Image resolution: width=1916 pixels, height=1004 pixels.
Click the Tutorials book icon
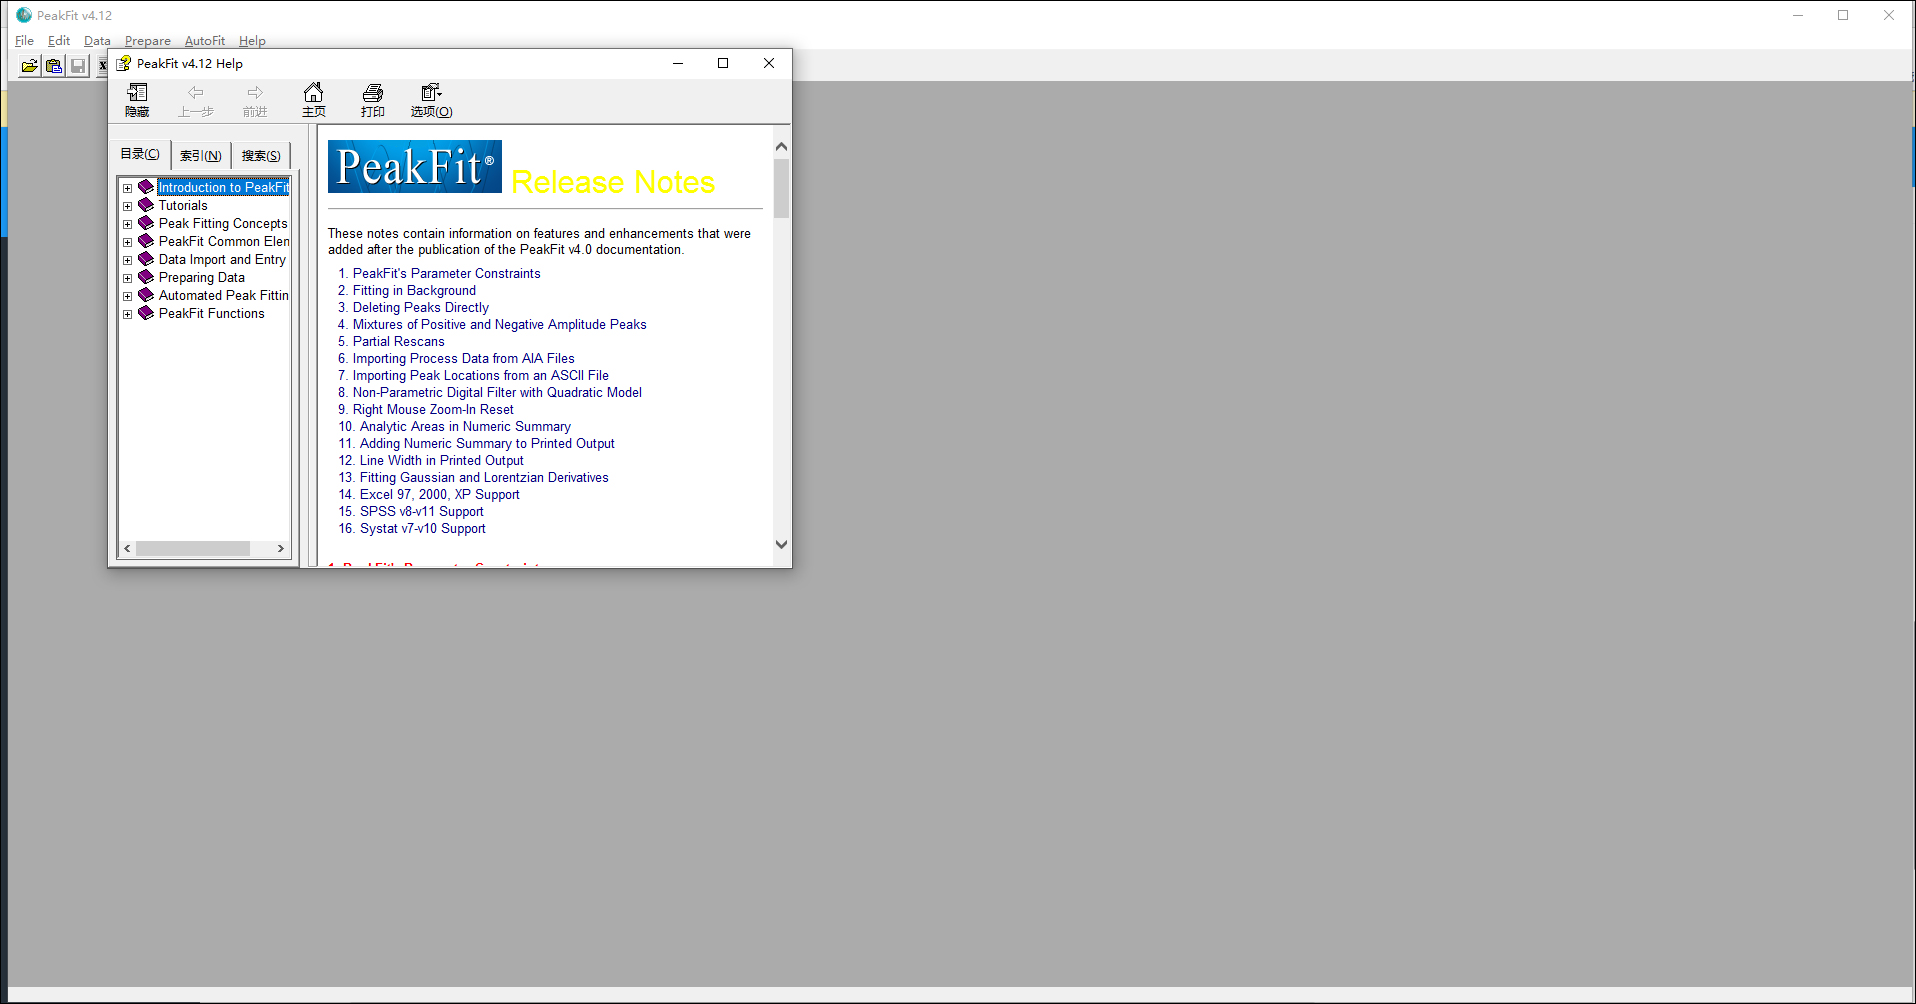[146, 205]
